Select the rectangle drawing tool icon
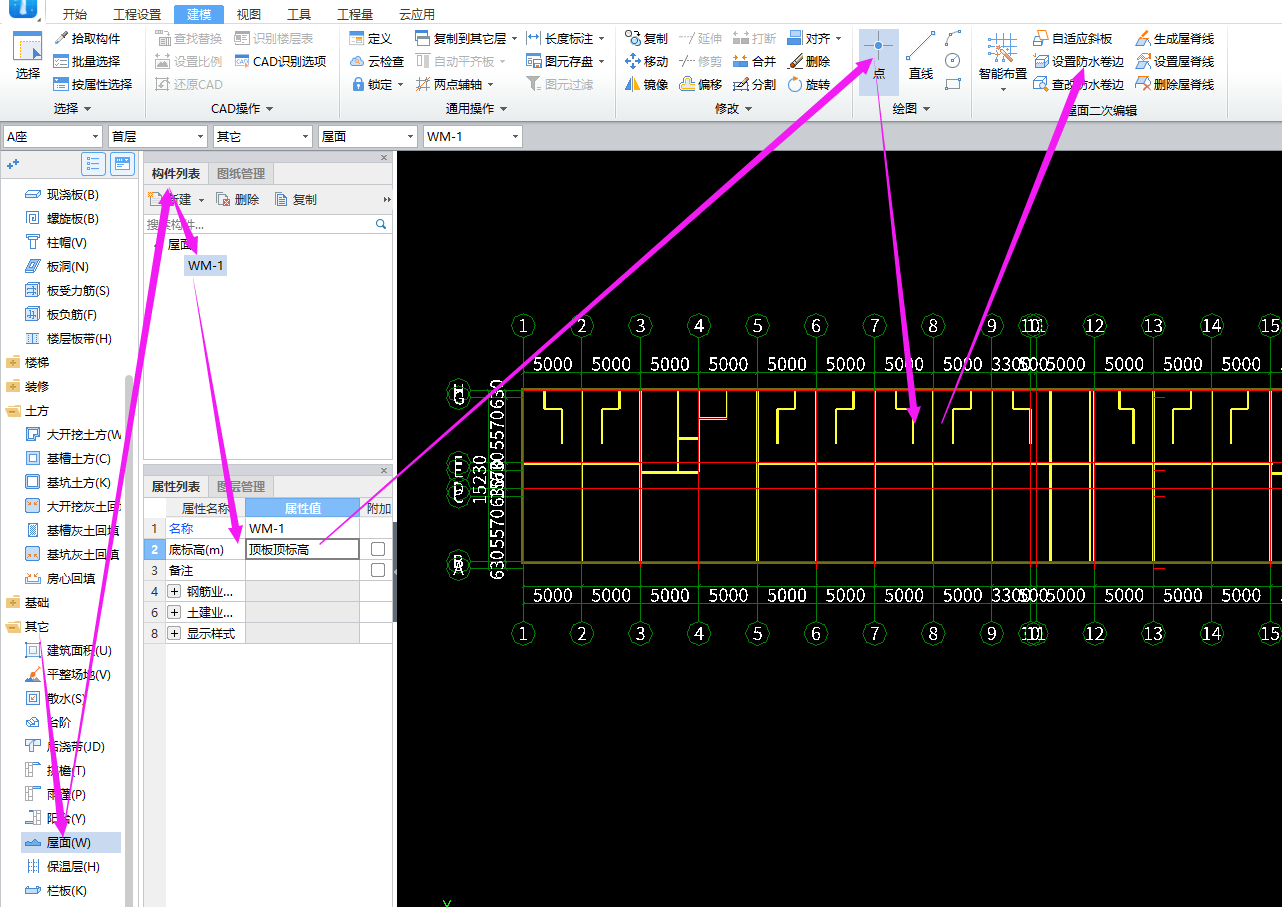The width and height of the screenshot is (1282, 907). click(953, 83)
